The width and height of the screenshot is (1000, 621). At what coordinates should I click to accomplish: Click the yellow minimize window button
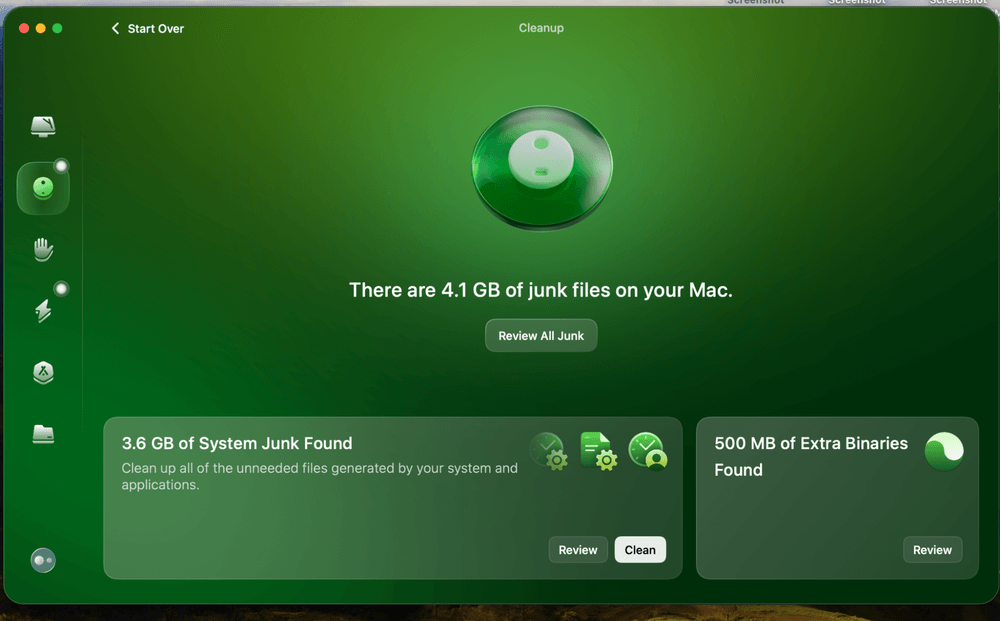click(x=41, y=28)
